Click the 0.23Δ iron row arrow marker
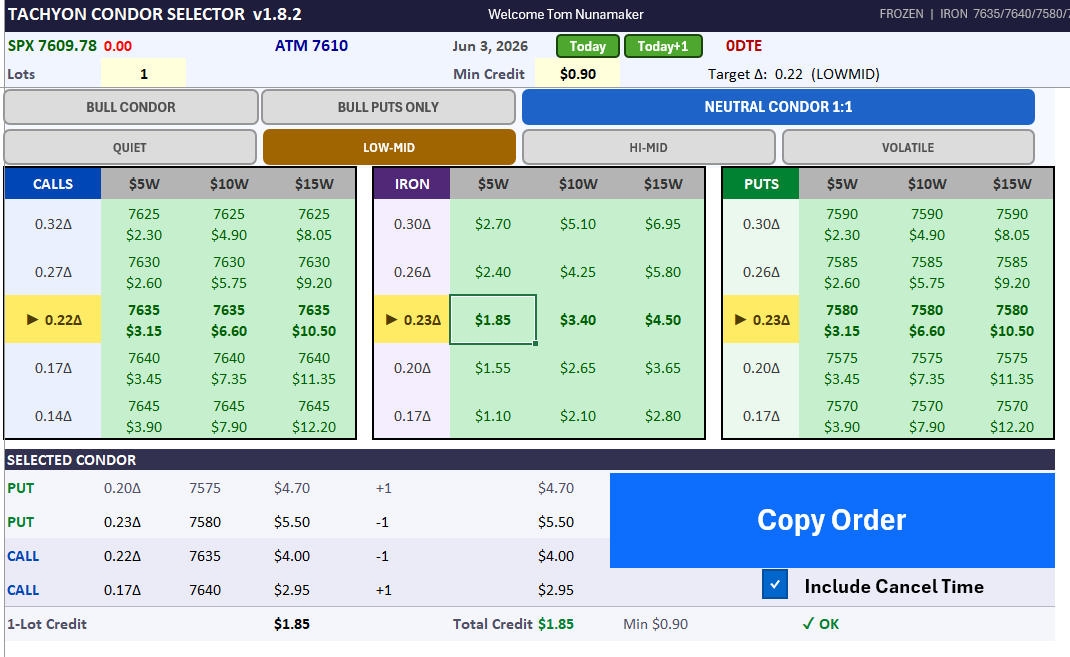Image resolution: width=1070 pixels, height=657 pixels. (391, 319)
